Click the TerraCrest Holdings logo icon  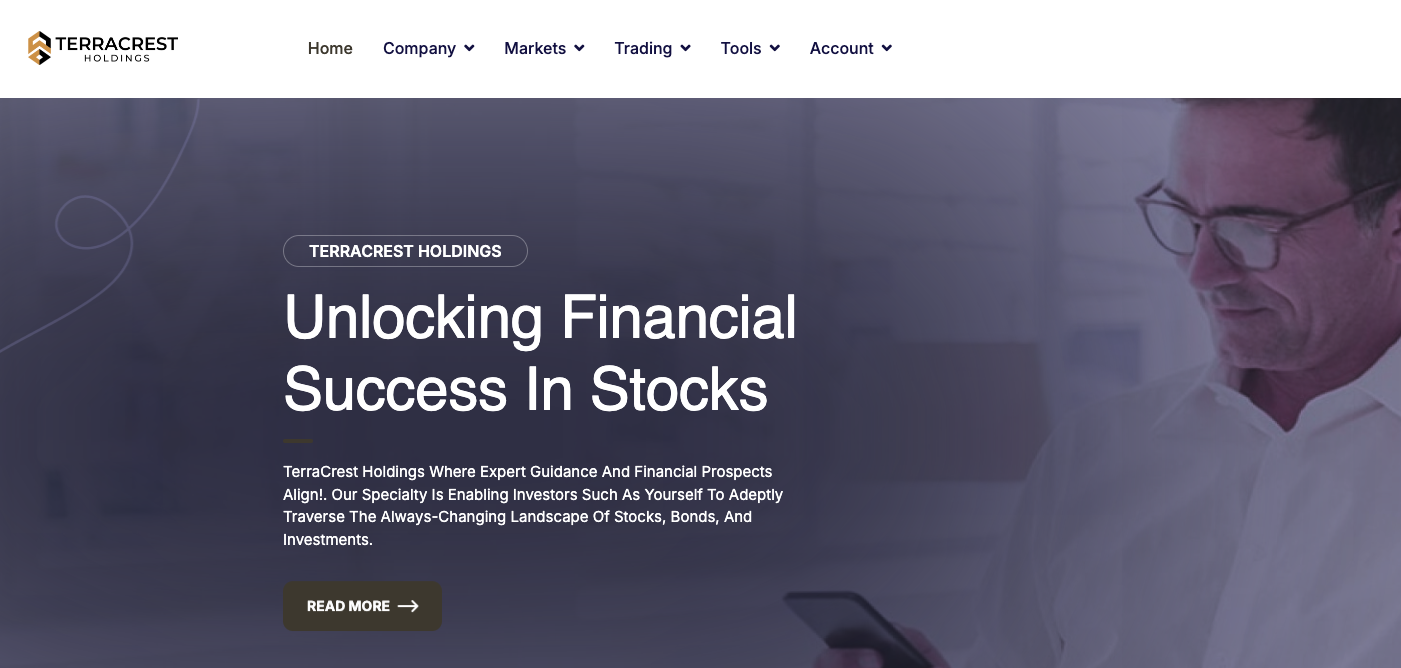[39, 47]
